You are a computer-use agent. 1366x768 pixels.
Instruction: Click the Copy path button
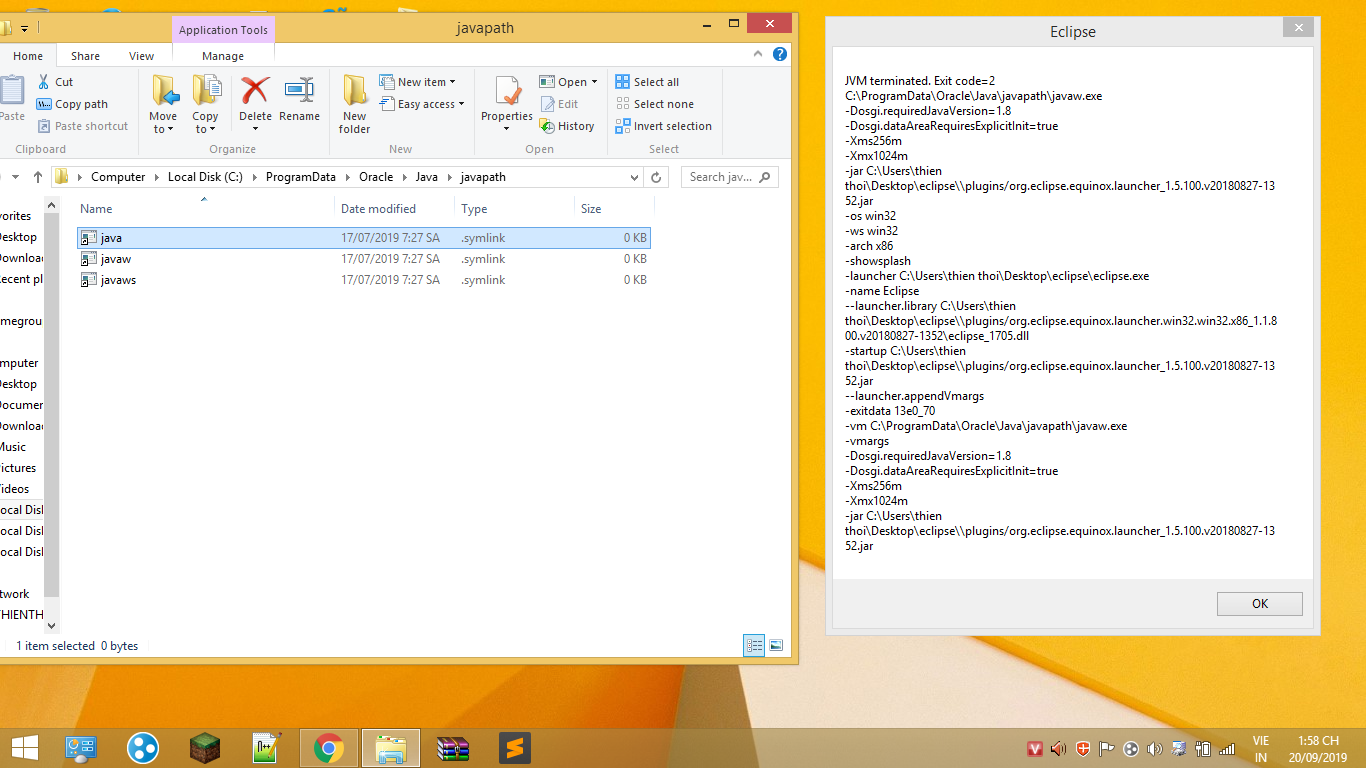tap(73, 104)
